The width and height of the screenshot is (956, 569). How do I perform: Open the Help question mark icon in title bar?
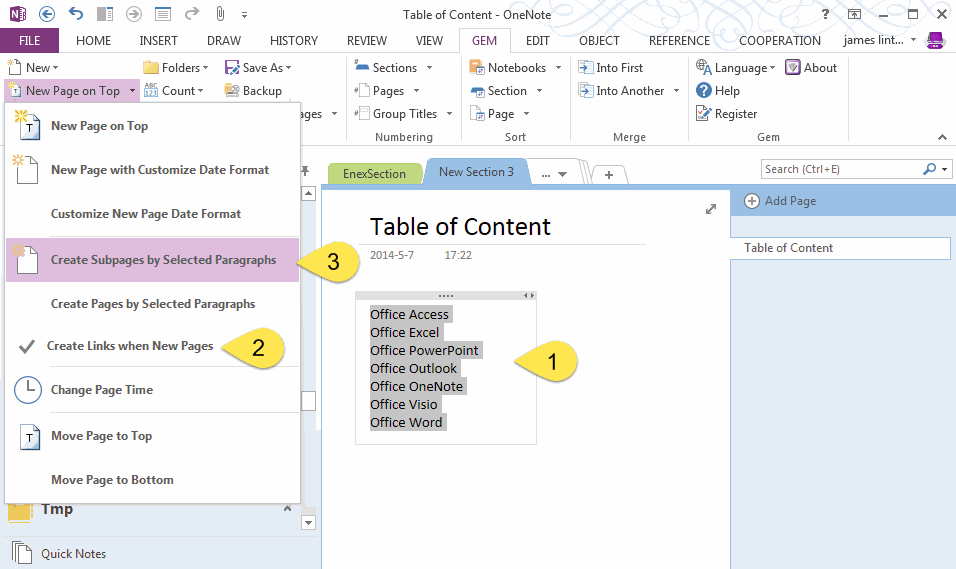click(826, 13)
